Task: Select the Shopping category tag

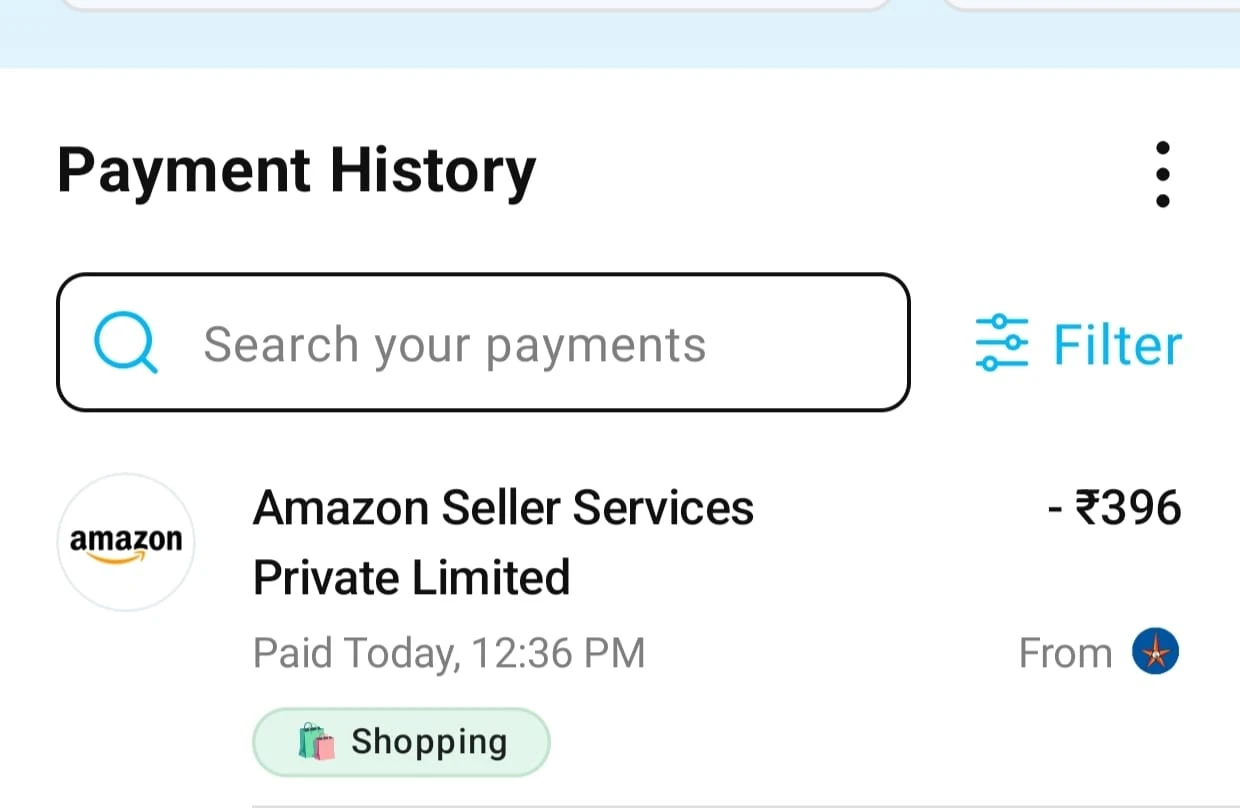Action: (401, 742)
